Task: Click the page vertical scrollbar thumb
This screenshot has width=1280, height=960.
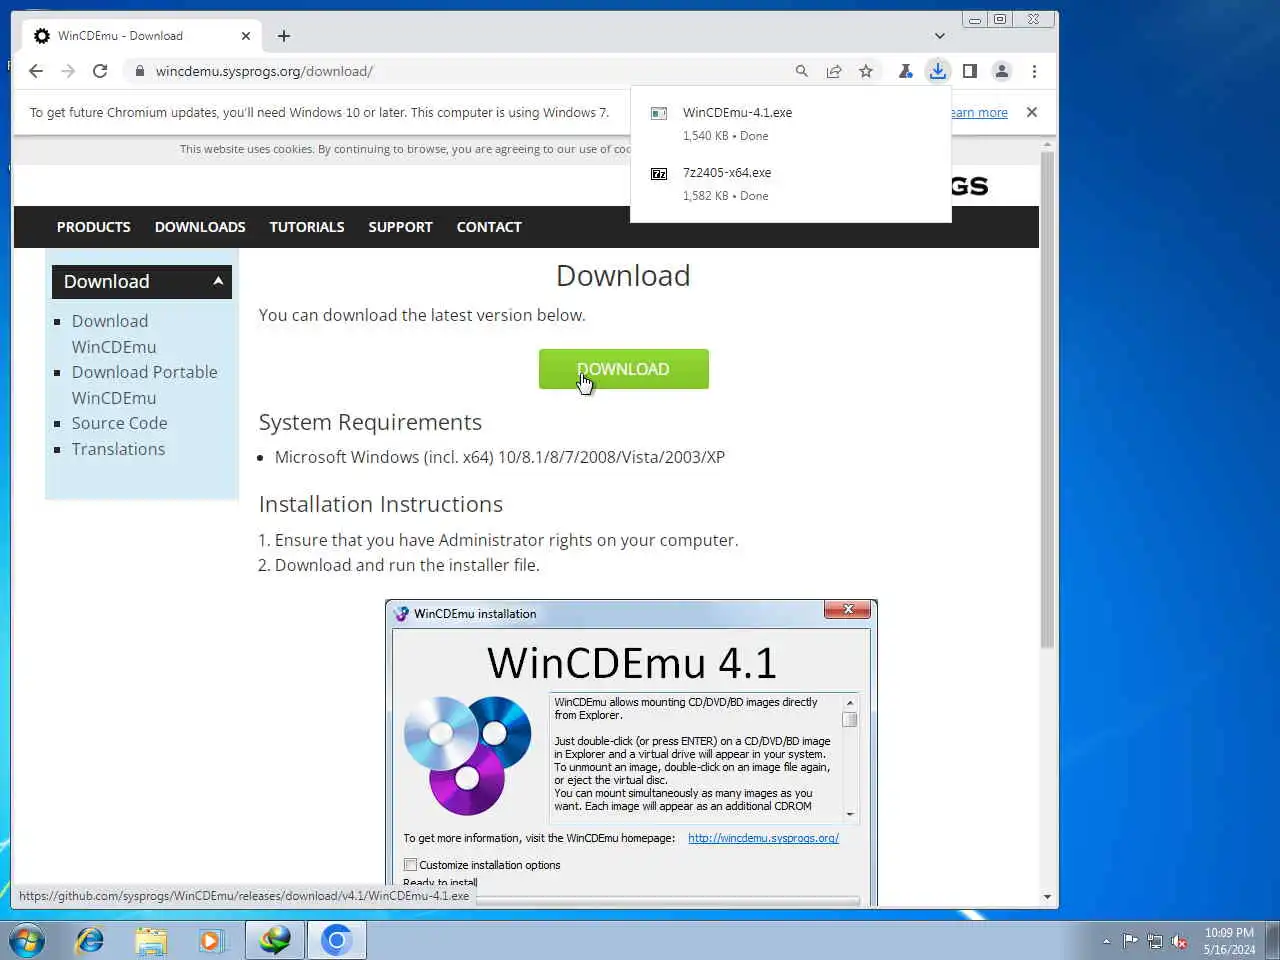Action: click(1047, 400)
